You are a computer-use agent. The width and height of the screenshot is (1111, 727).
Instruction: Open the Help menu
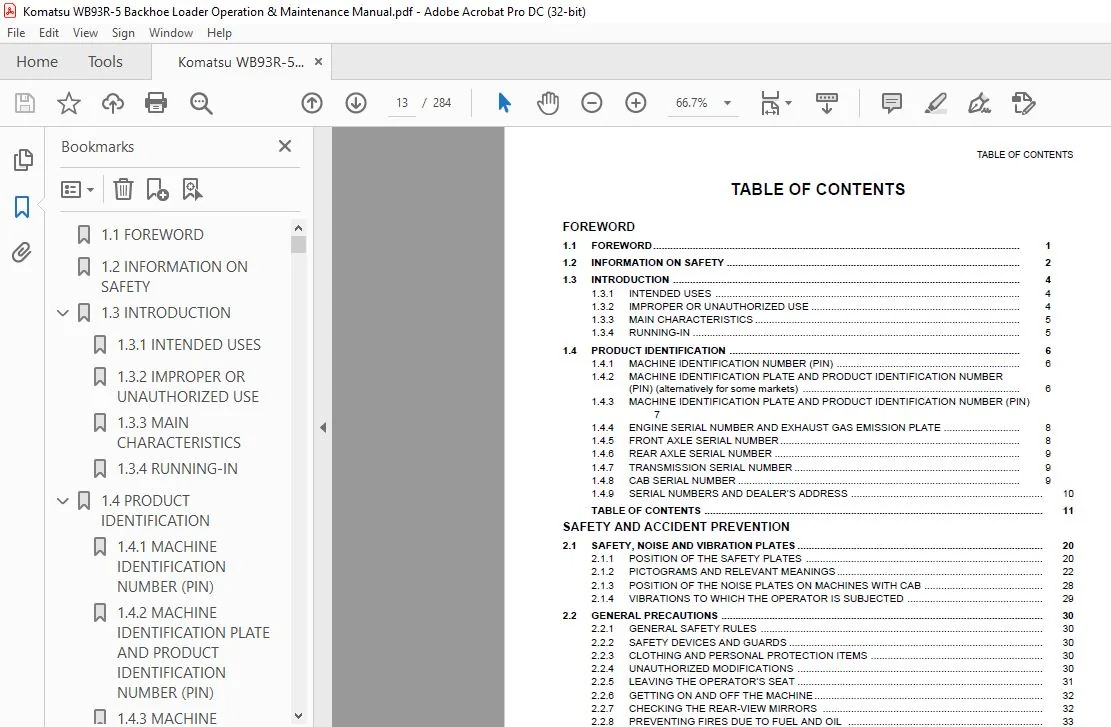(x=219, y=33)
